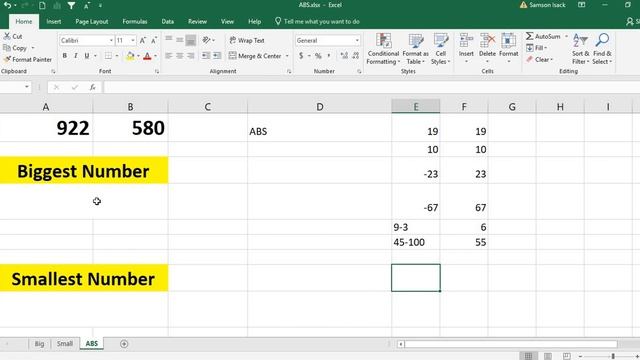Switch to the Big sheet tab
The height and width of the screenshot is (360, 640).
[x=39, y=344]
